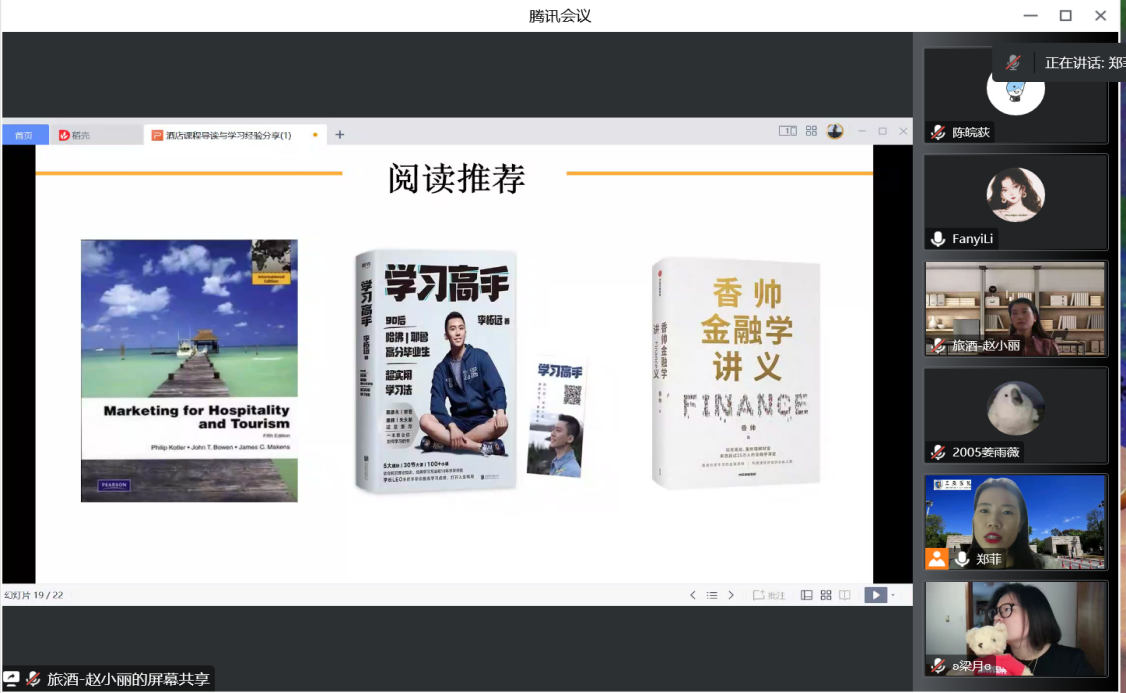Switch to slide sorter grid view
1126x693 pixels.
click(x=826, y=595)
